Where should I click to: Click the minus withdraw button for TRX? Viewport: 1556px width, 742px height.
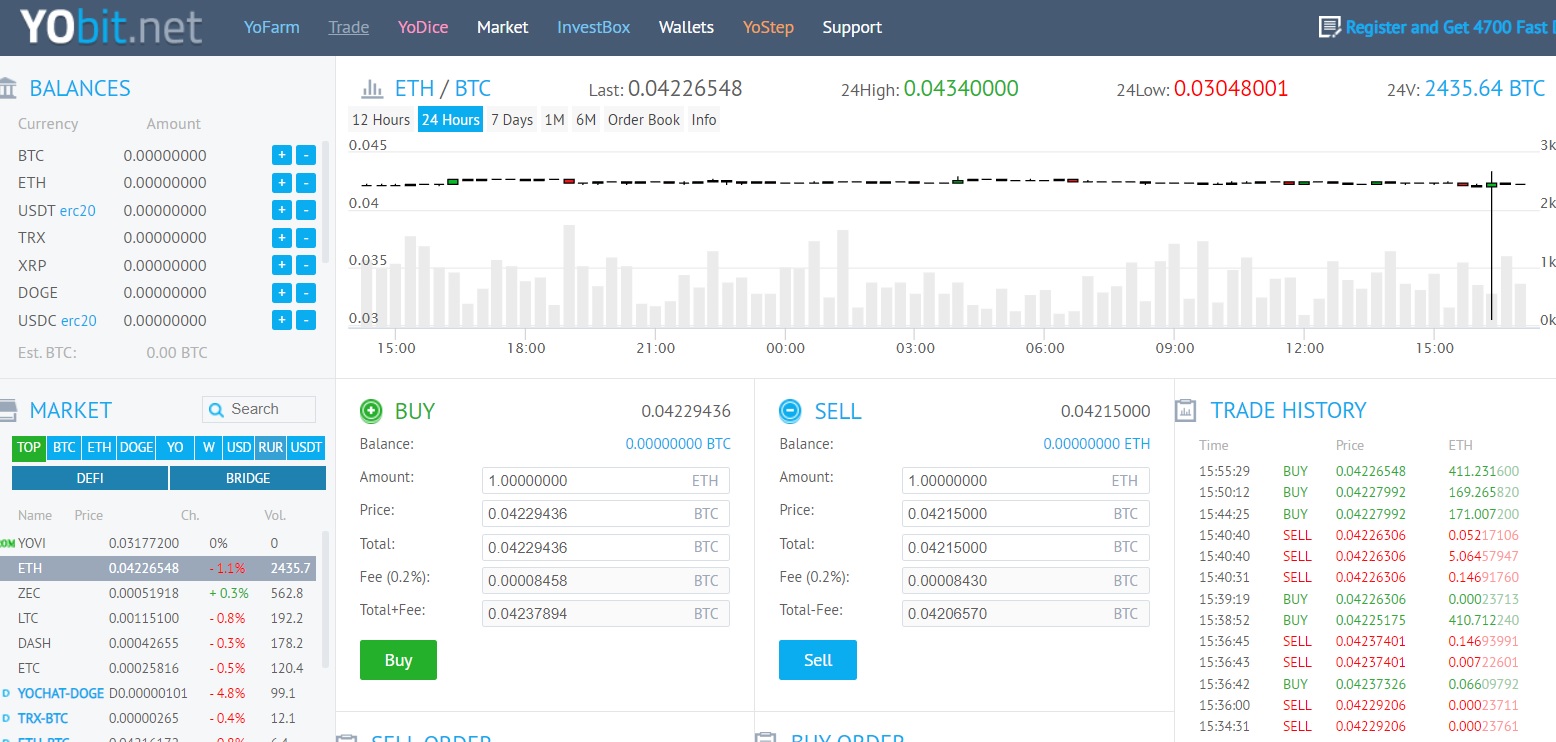click(x=306, y=238)
